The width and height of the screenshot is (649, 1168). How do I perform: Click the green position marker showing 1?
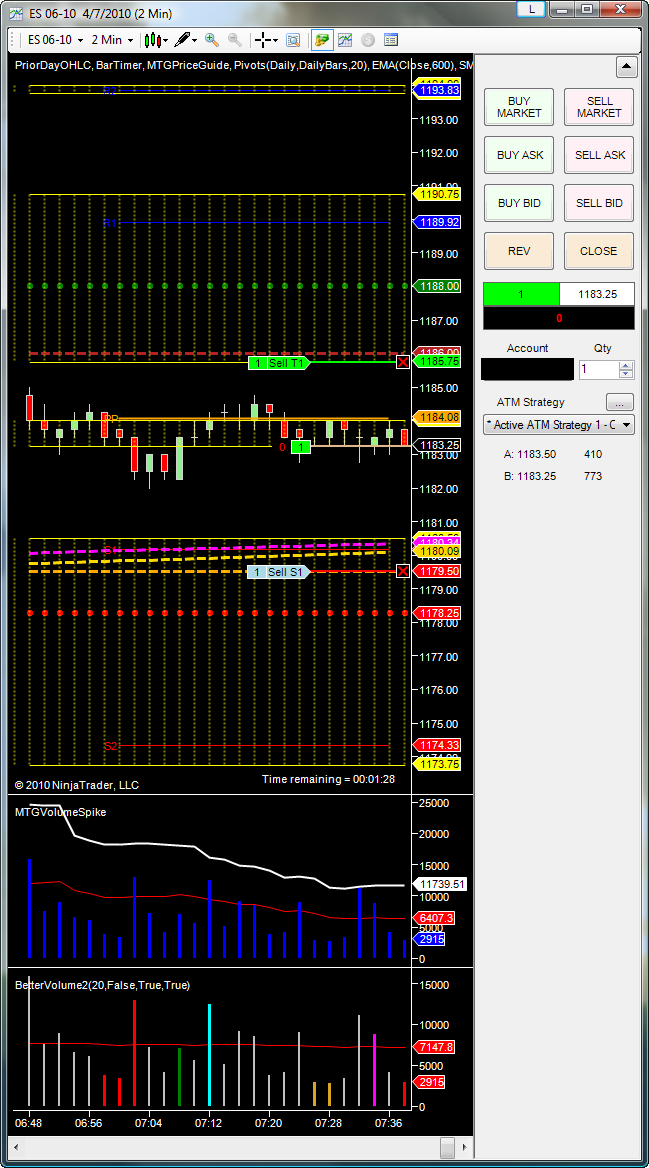coord(301,447)
